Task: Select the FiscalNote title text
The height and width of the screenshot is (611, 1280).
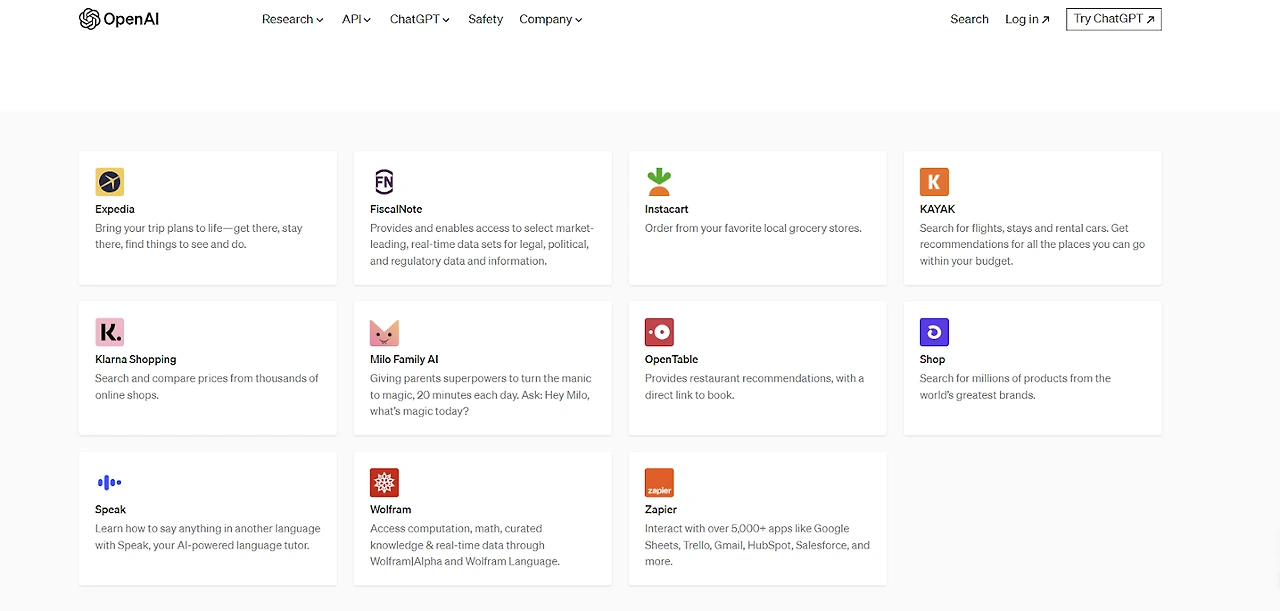Action: (x=396, y=209)
